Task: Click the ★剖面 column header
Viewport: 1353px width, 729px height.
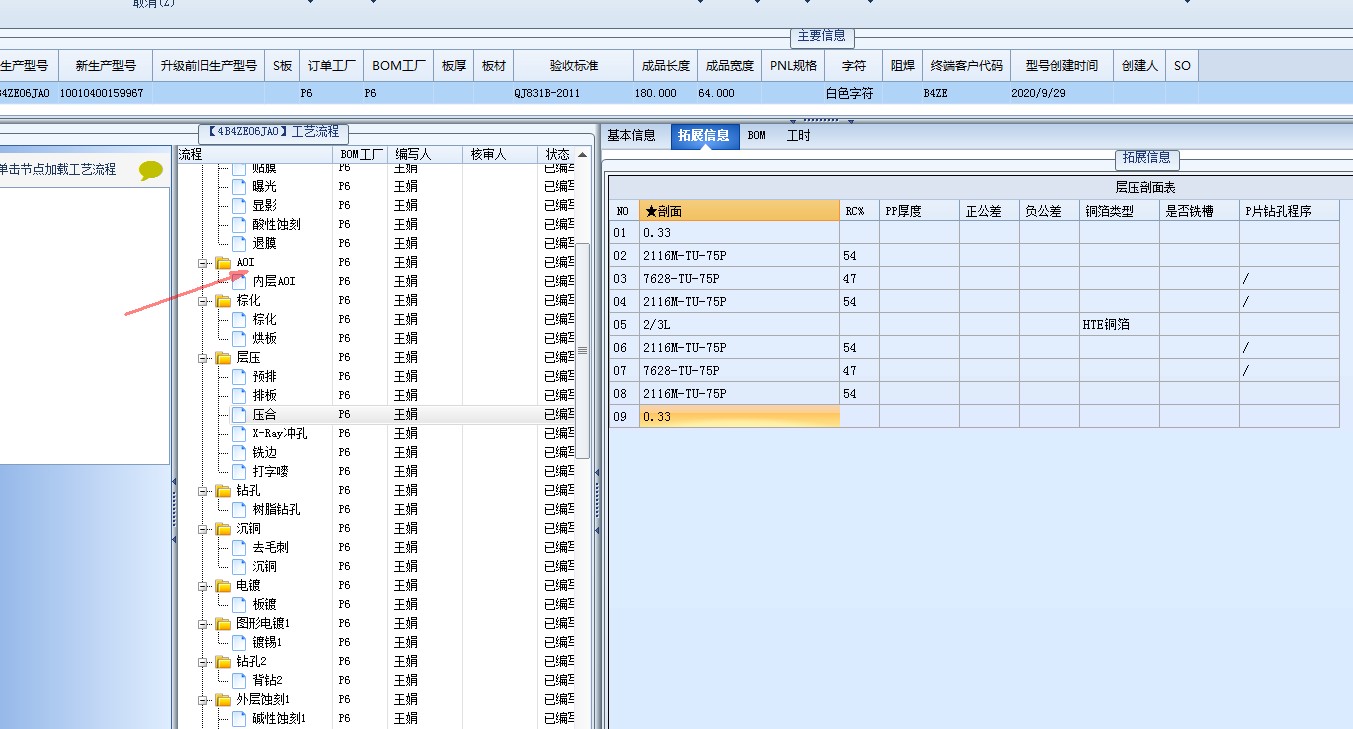Action: tap(739, 211)
